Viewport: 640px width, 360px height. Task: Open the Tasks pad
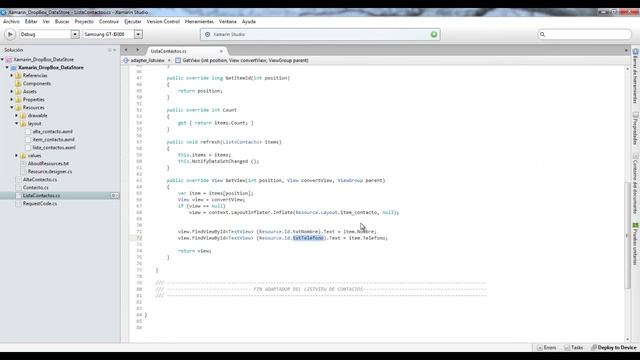coord(574,348)
